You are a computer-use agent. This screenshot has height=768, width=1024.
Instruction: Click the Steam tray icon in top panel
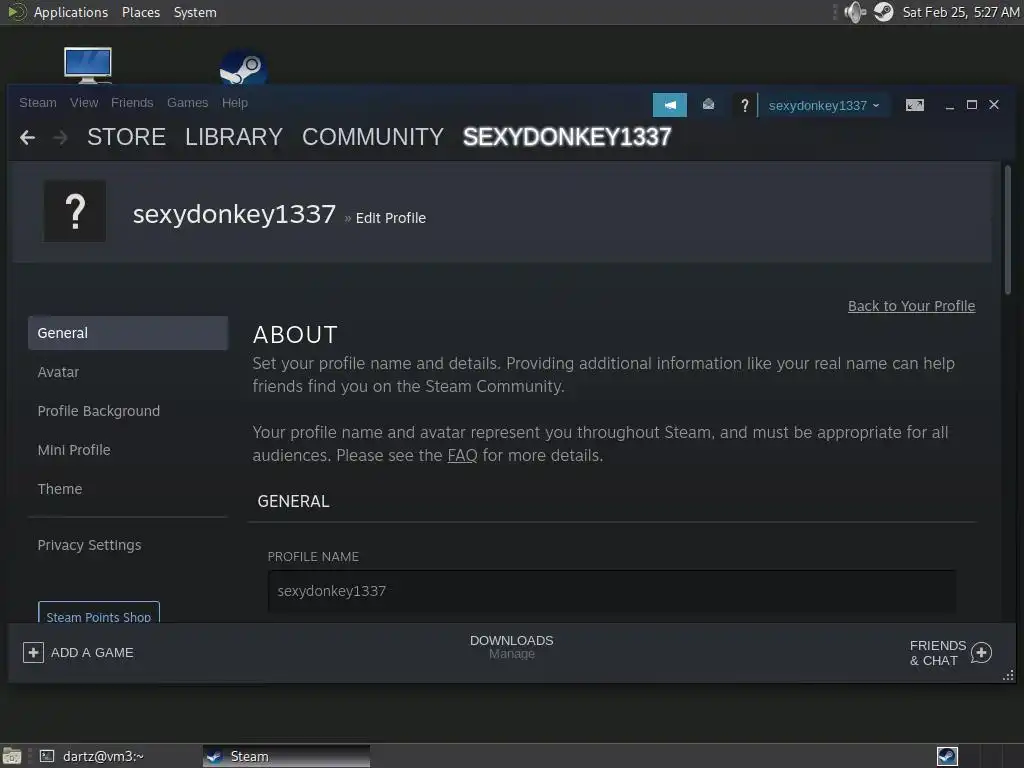(884, 12)
